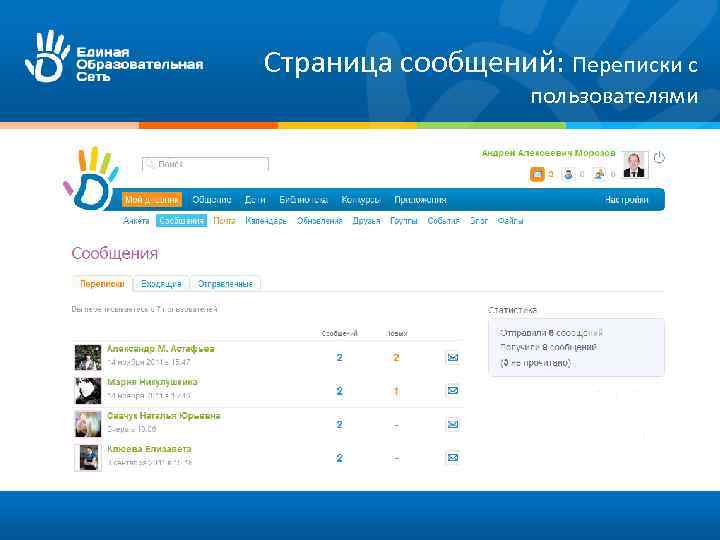Switch to the Переписки tab
Screen dimensions: 720x540
tap(102, 284)
